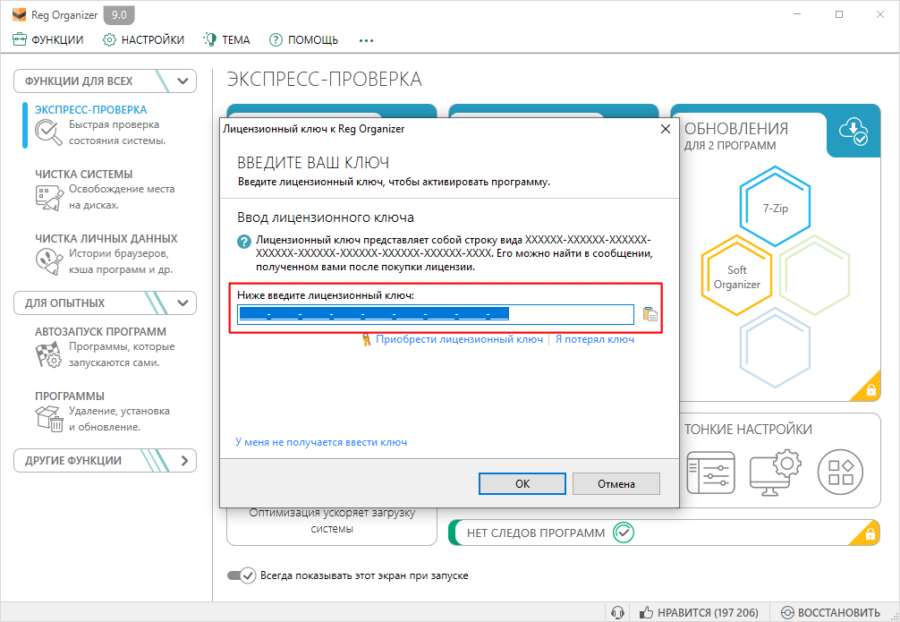Viewport: 900px width, 622px height.
Task: Select the ЭКСПРЕСС-ПРОВЕРКА magnifier icon
Action: click(x=48, y=133)
